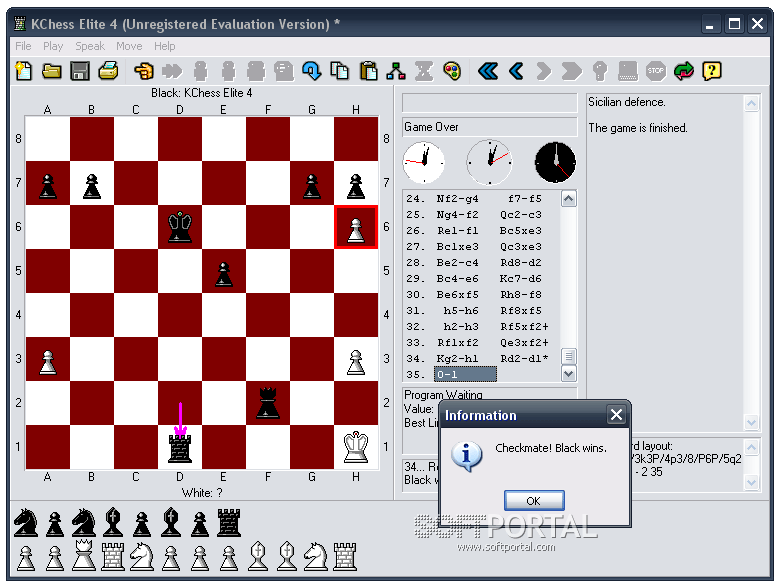Open the Play menu
The width and height of the screenshot is (778, 585).
pos(53,46)
